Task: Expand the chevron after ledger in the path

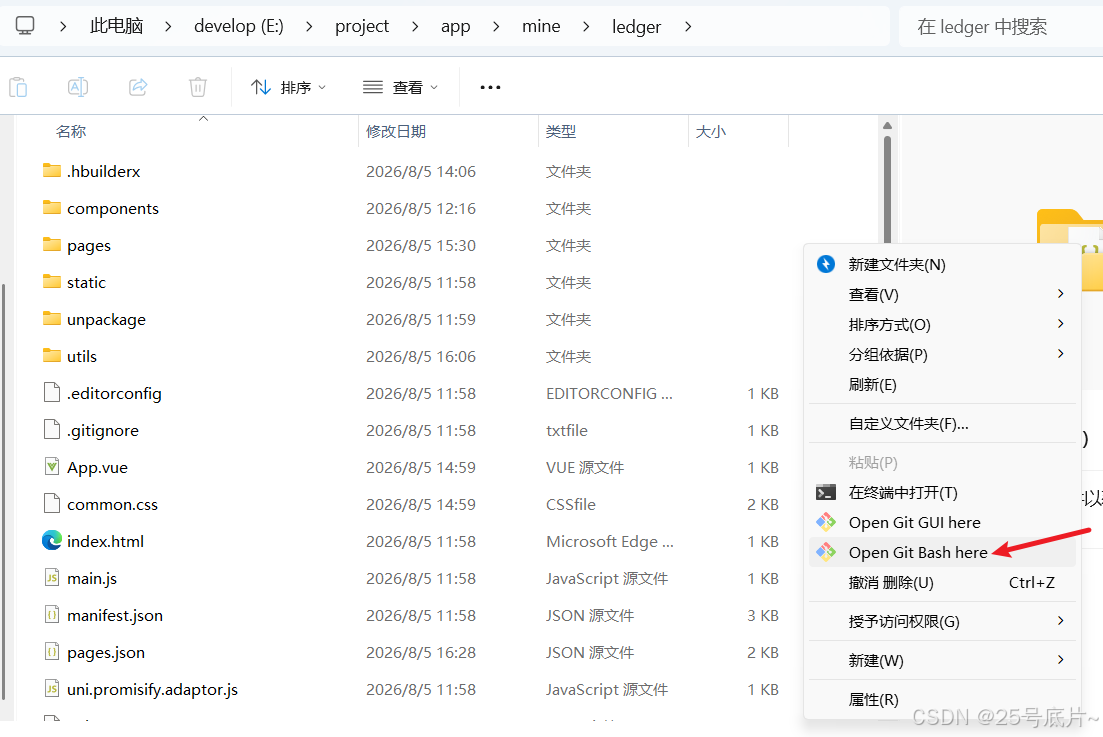Action: (688, 27)
